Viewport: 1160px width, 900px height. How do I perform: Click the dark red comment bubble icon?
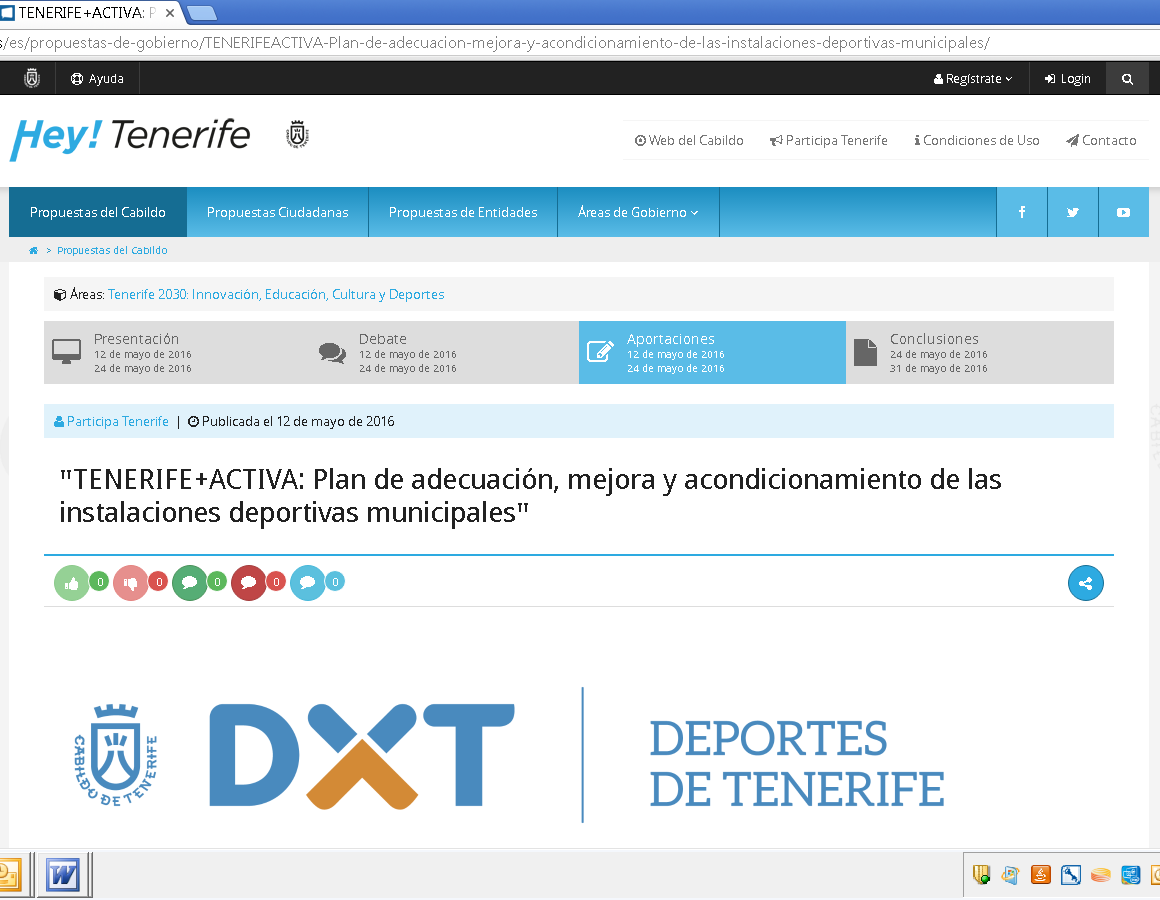tap(249, 583)
